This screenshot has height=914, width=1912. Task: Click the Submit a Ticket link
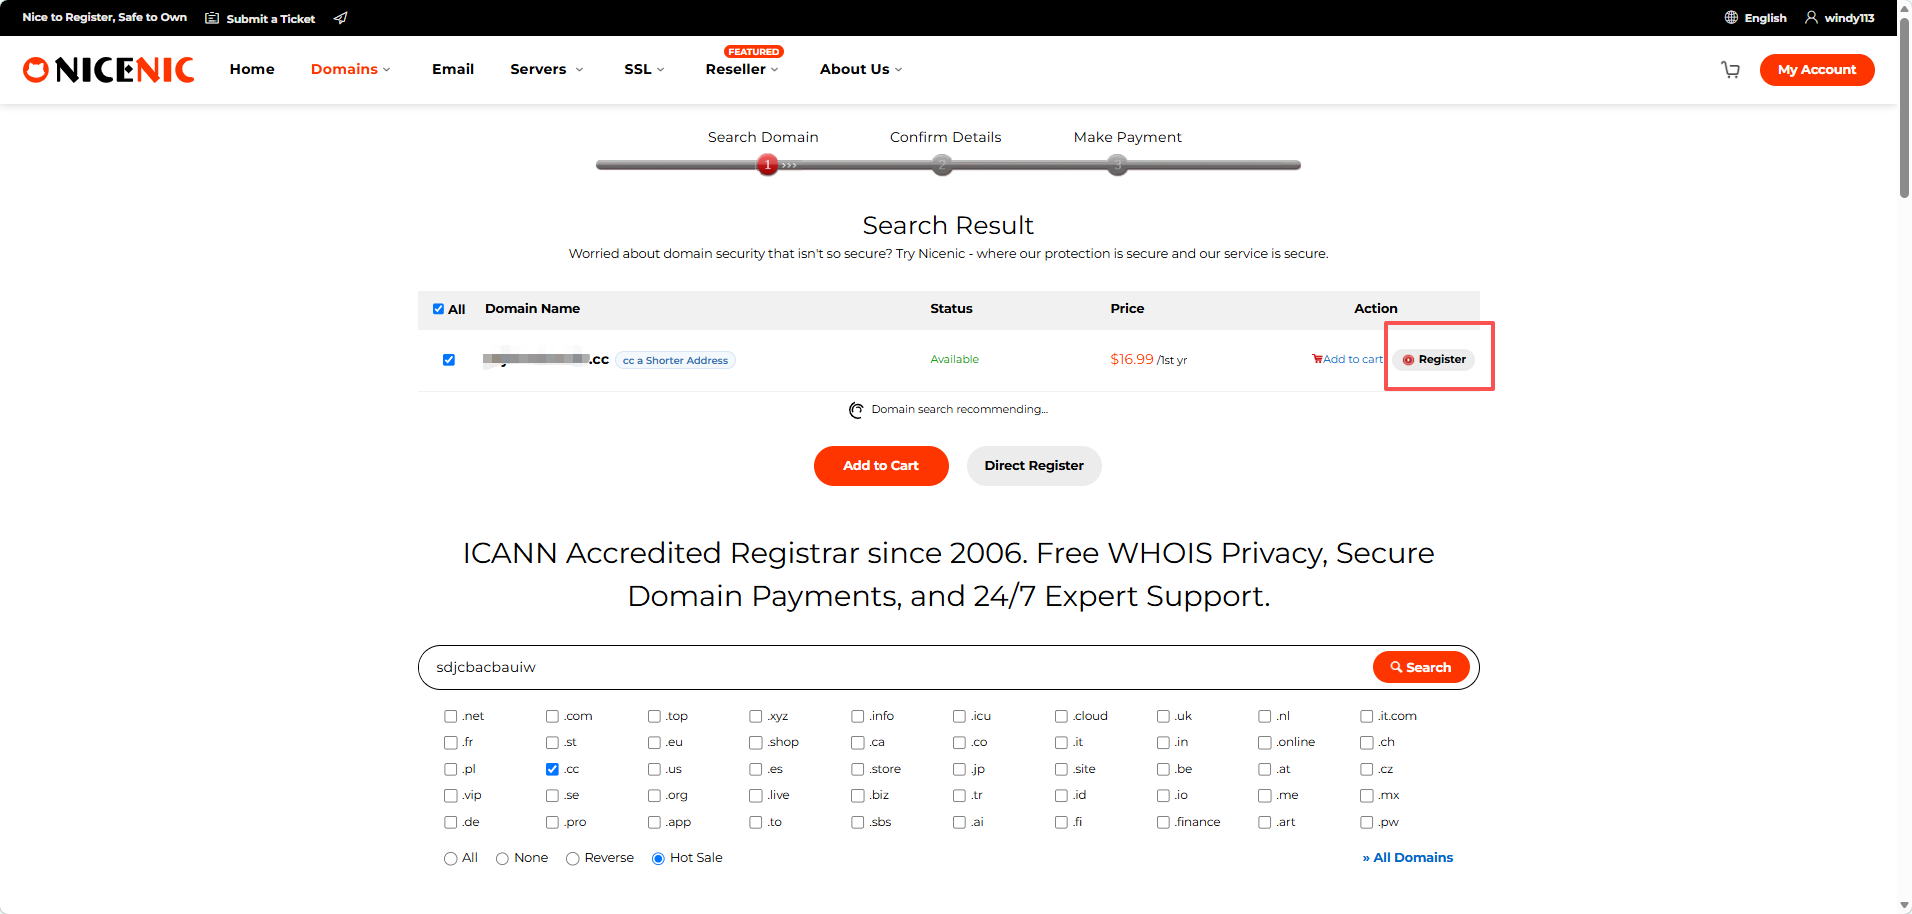click(x=270, y=18)
